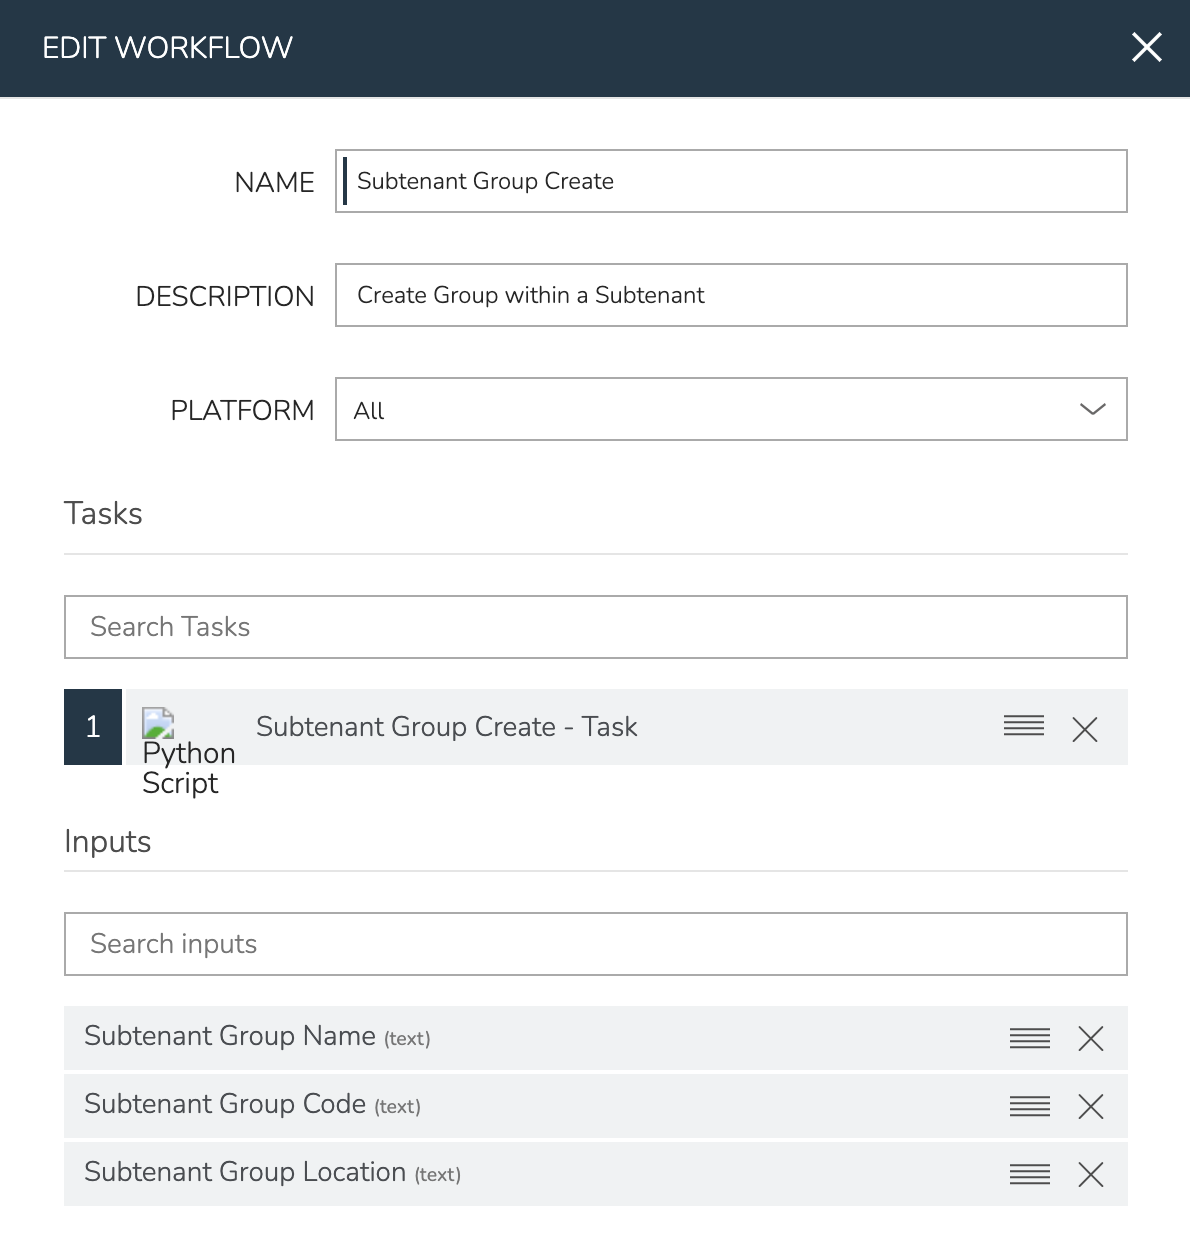Remove the Subtenant Group Name input

tap(1090, 1039)
